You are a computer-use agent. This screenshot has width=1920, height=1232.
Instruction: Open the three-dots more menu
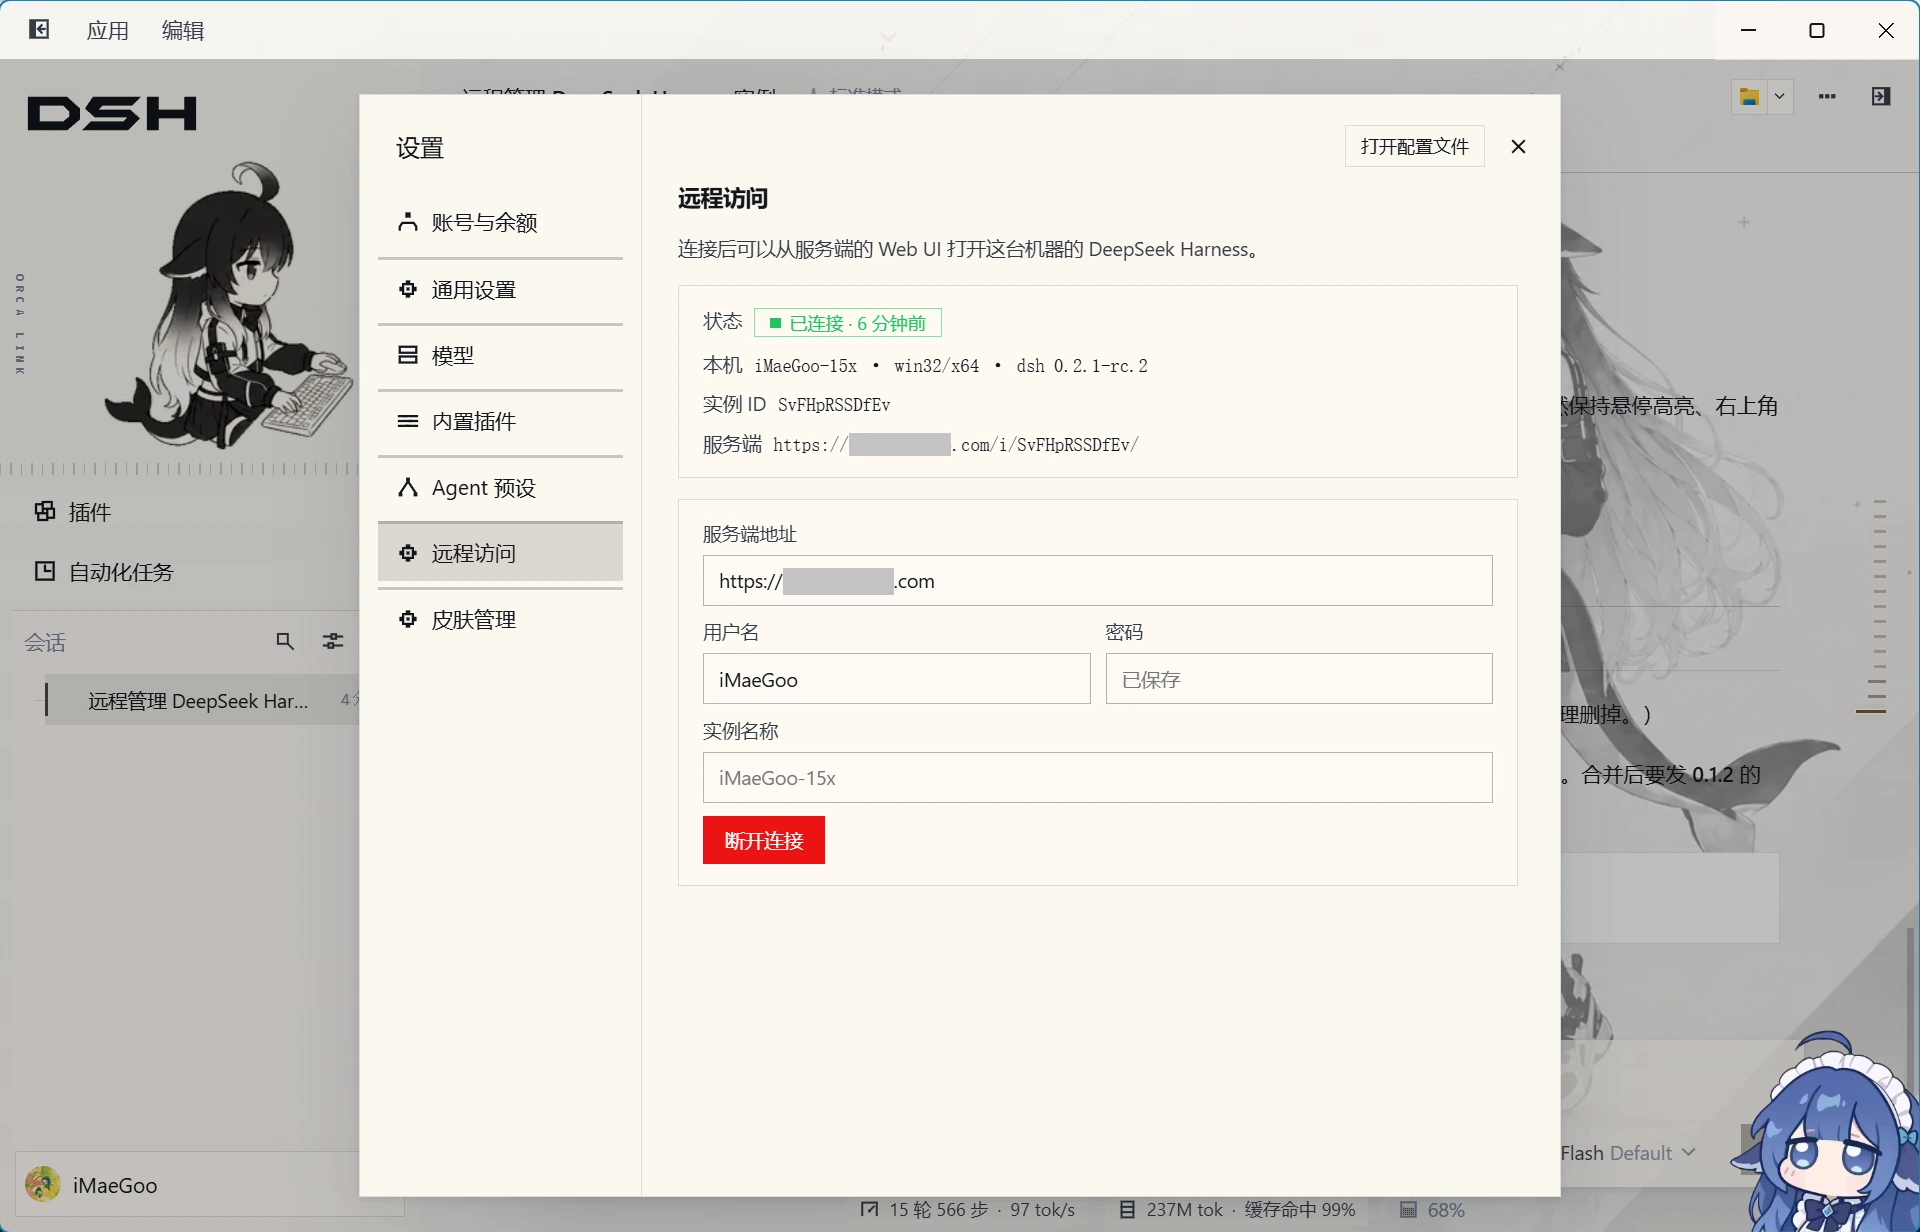click(1827, 97)
